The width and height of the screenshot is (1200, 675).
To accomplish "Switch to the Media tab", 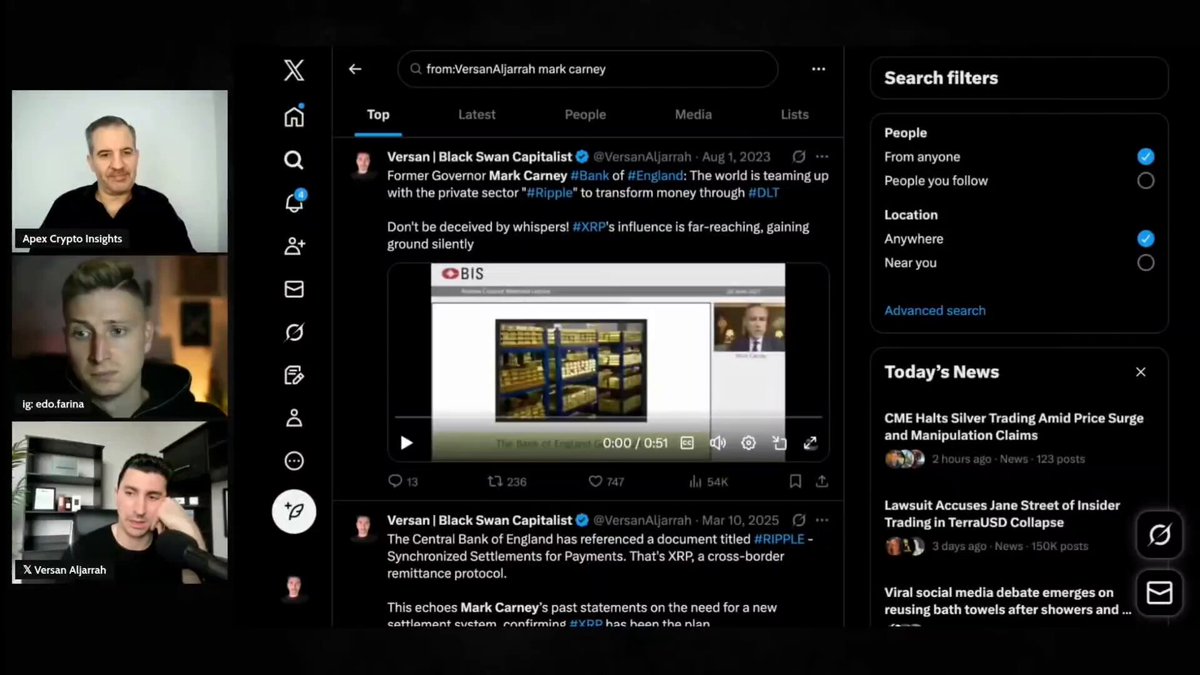I will 693,114.
